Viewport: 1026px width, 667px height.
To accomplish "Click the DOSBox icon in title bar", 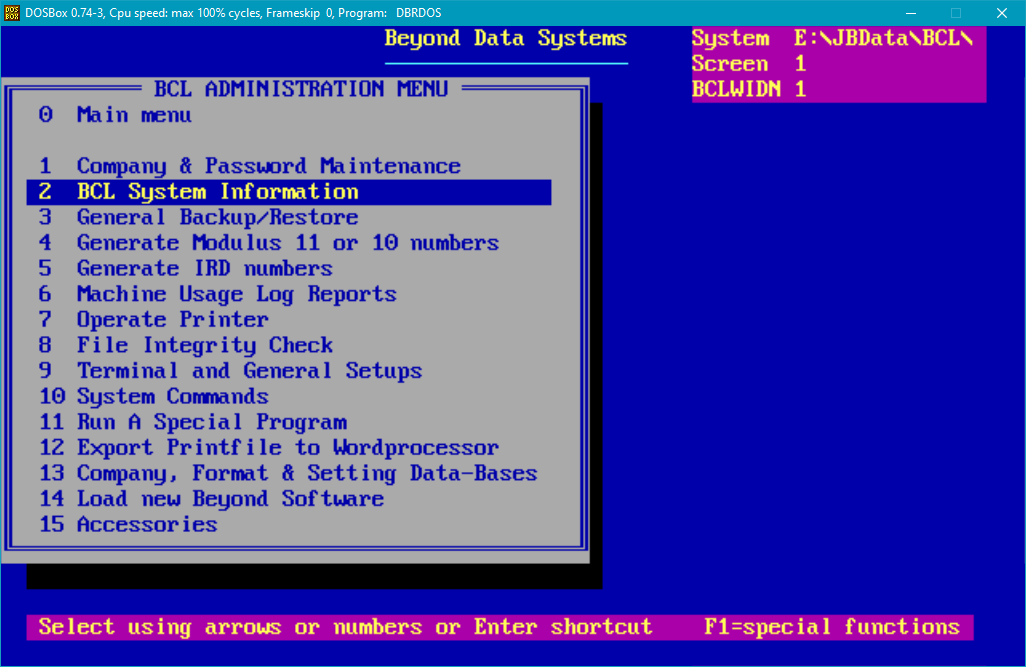I will (13, 13).
